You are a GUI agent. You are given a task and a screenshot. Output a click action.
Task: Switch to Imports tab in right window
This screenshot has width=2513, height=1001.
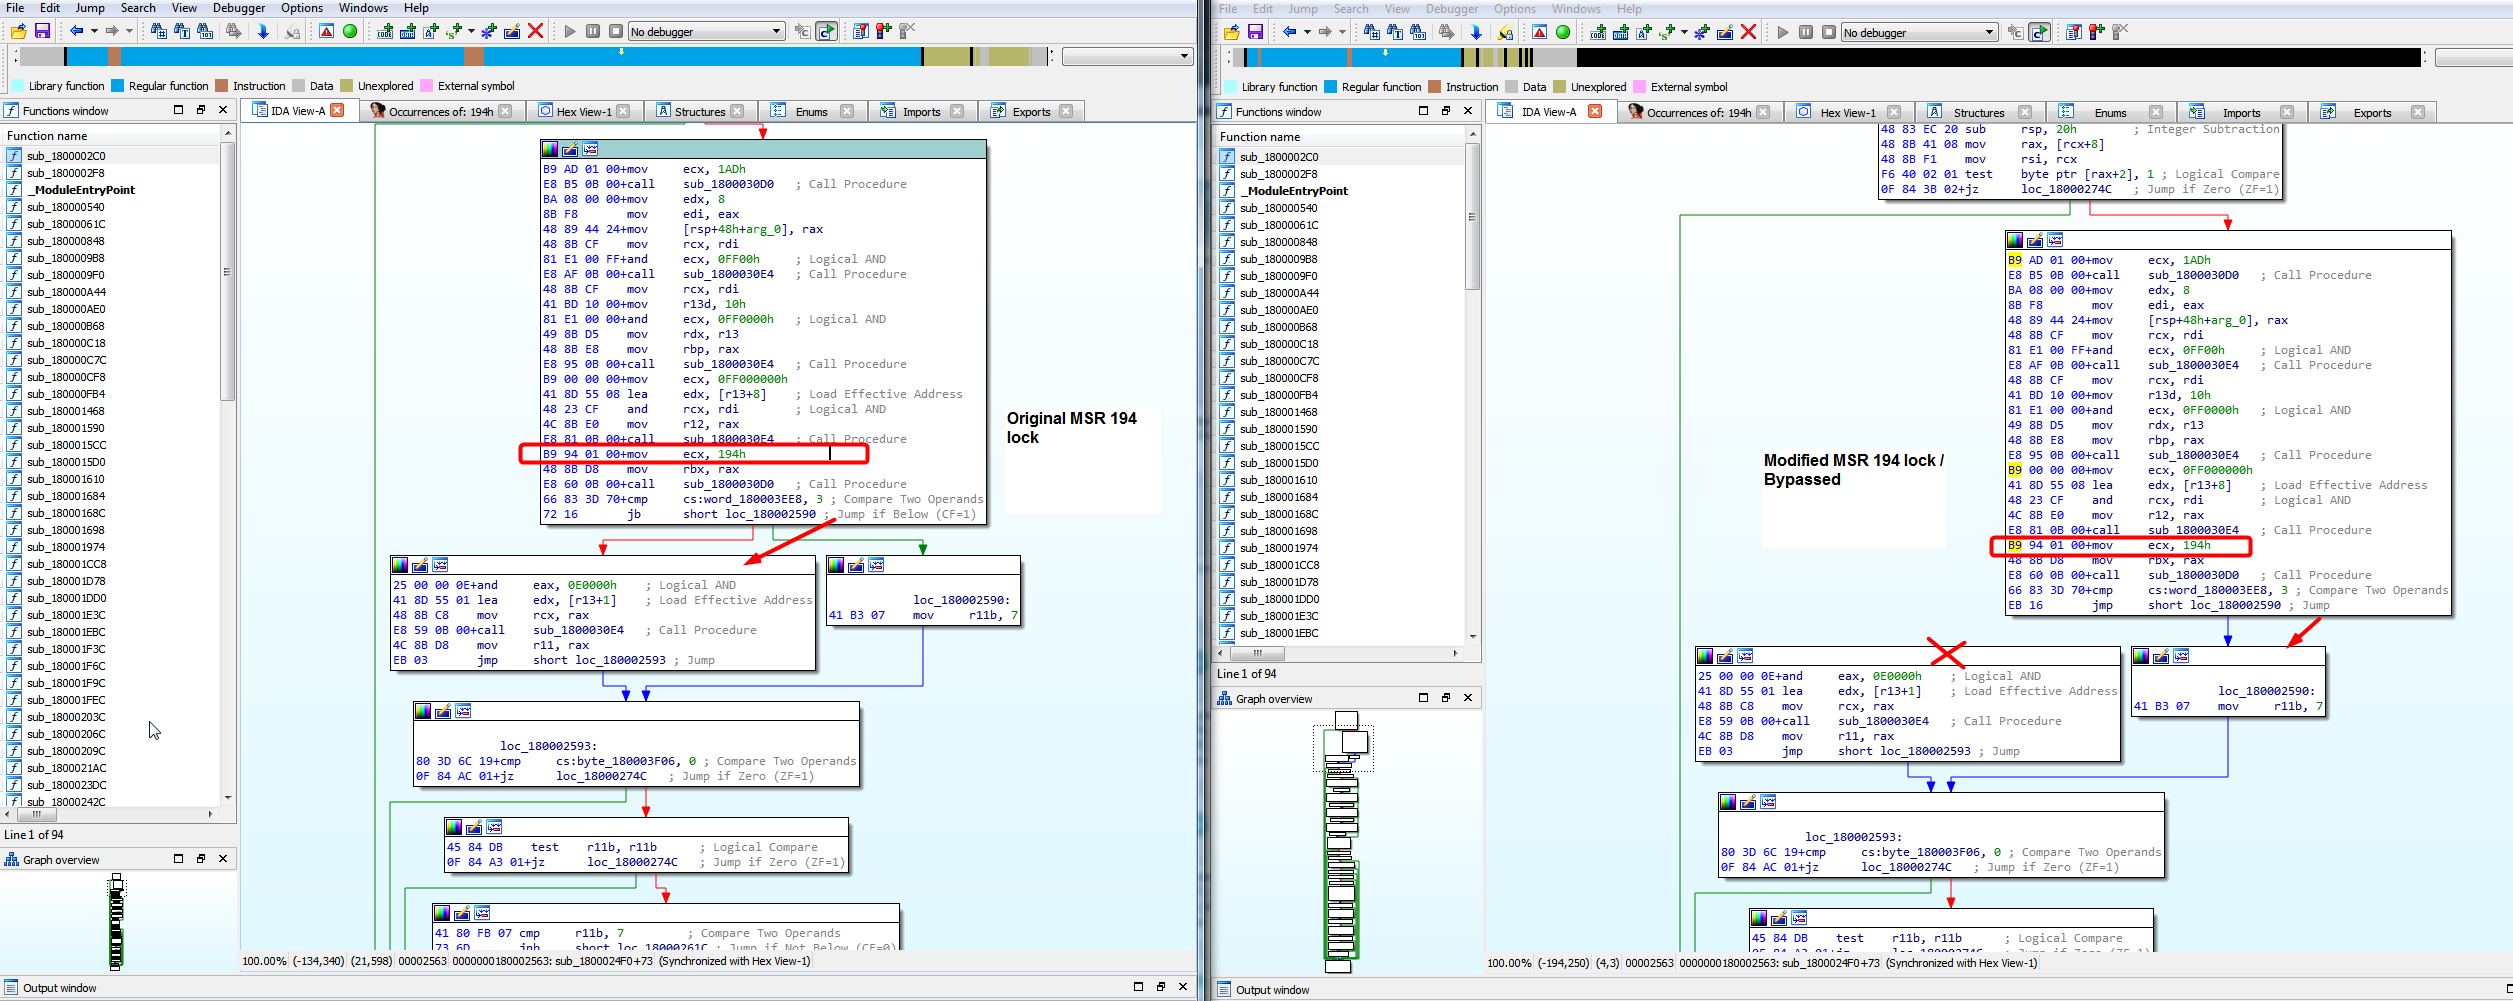(x=2241, y=112)
